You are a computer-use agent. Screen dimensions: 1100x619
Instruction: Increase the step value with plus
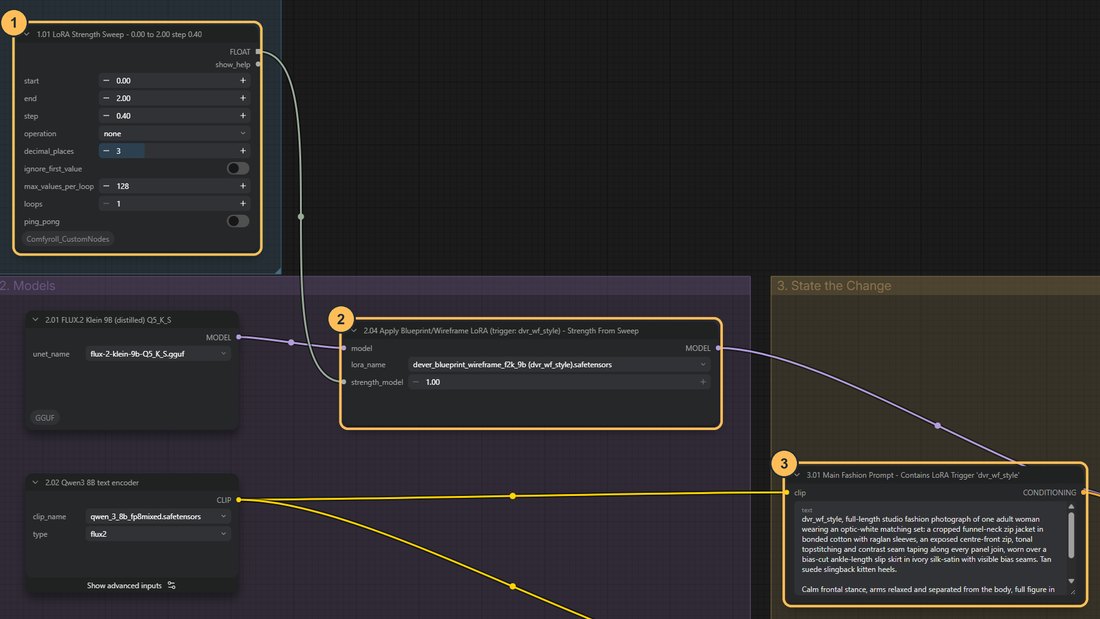[x=243, y=116]
